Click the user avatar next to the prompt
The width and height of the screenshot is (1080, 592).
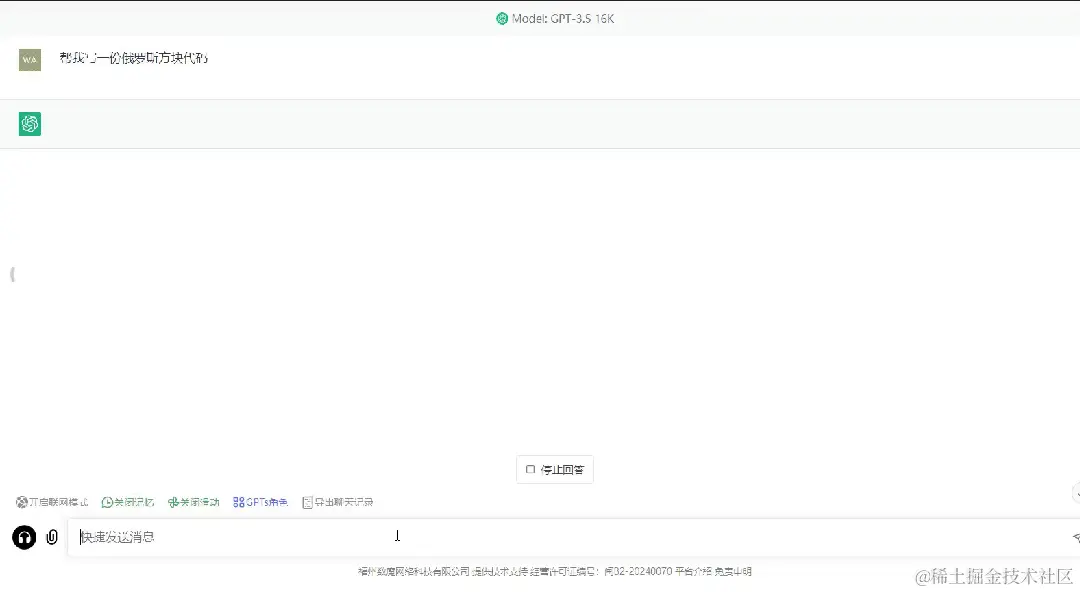click(x=29, y=59)
